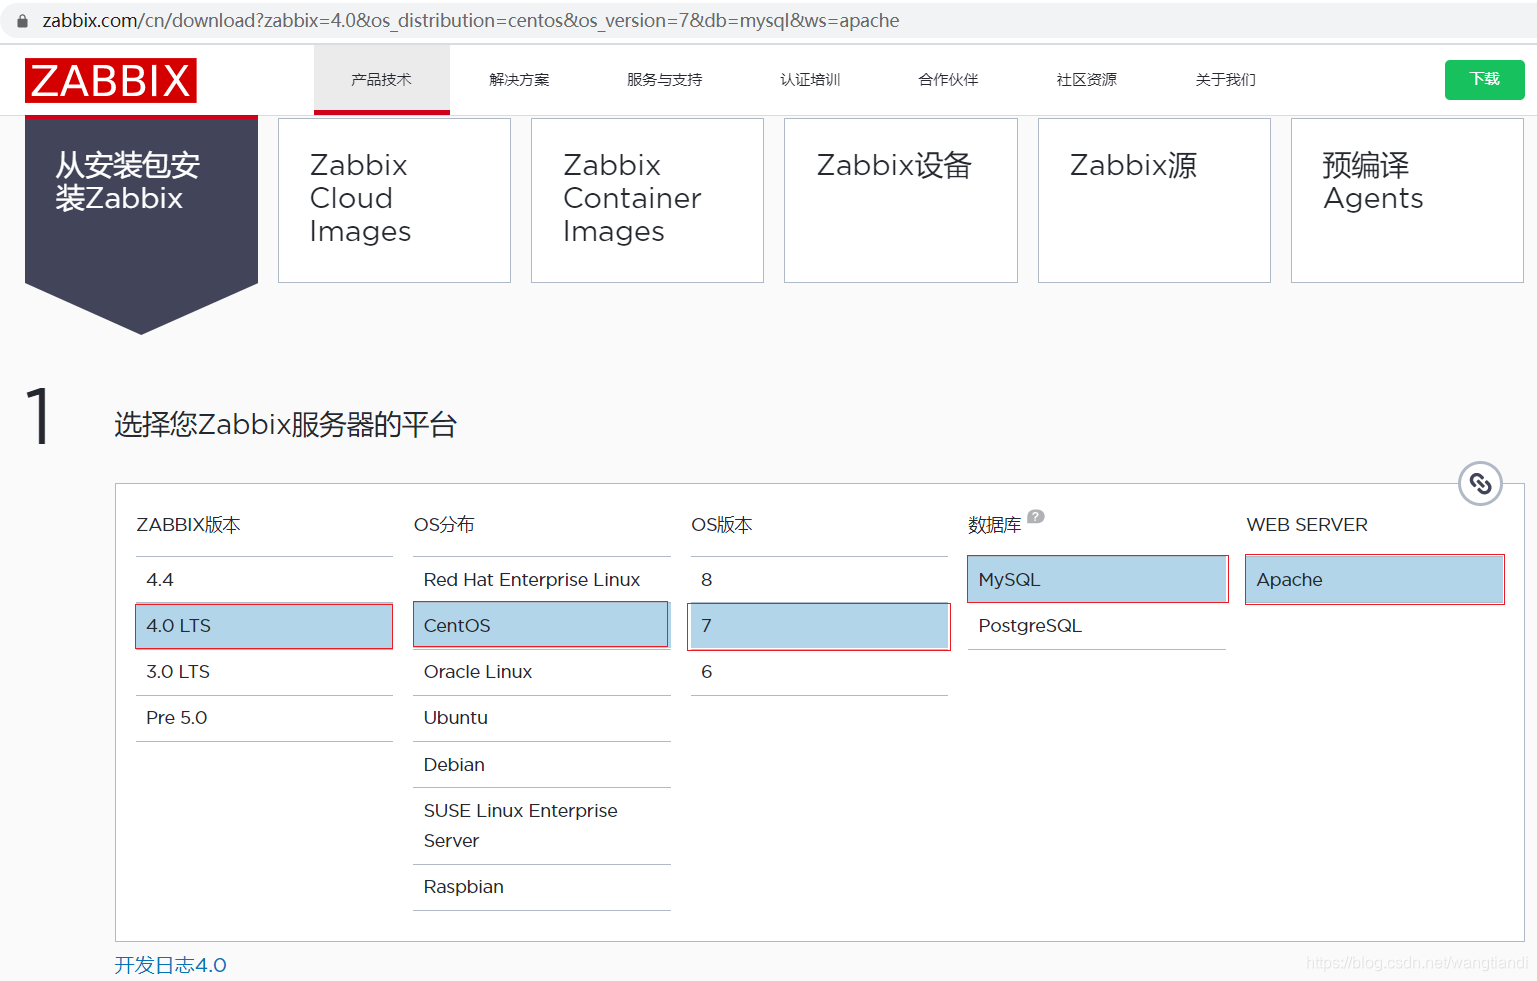Click the ZABBIX版本 column heading
The image size is (1537, 981).
(x=188, y=525)
